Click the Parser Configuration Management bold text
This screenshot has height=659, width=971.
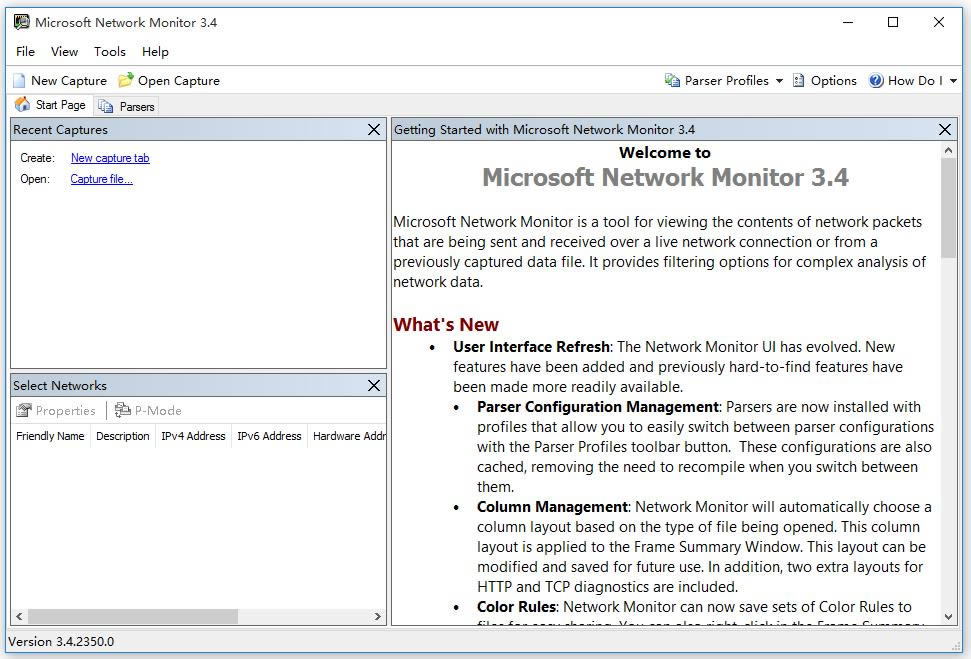pos(598,407)
